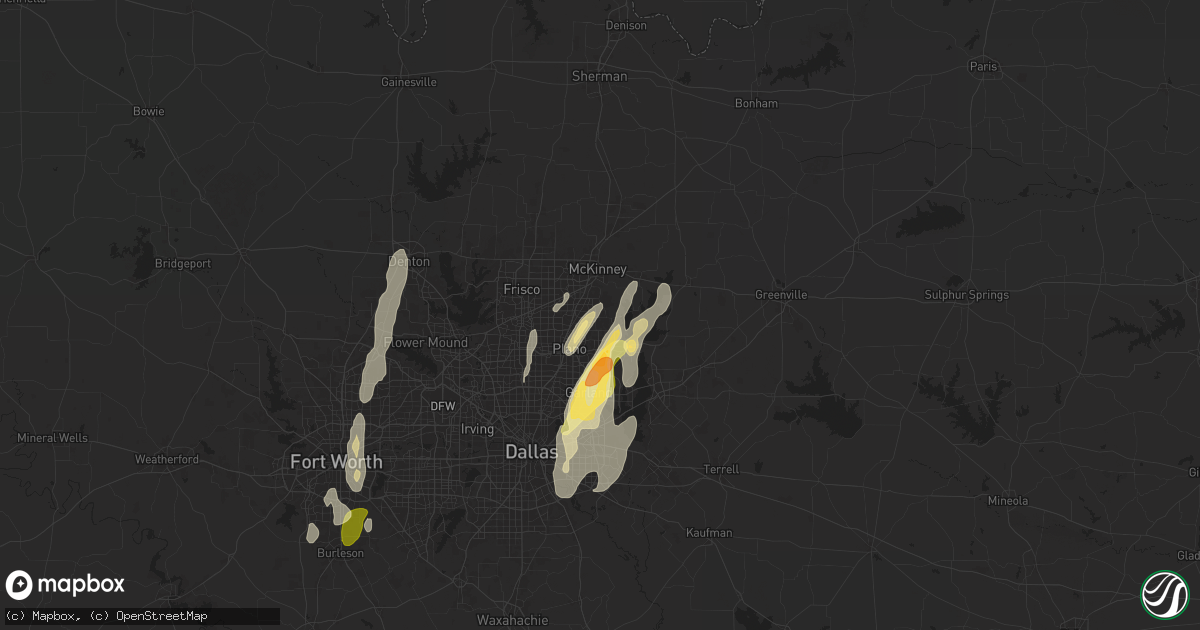Click the DFW airport label
The width and height of the screenshot is (1200, 630).
click(x=443, y=406)
